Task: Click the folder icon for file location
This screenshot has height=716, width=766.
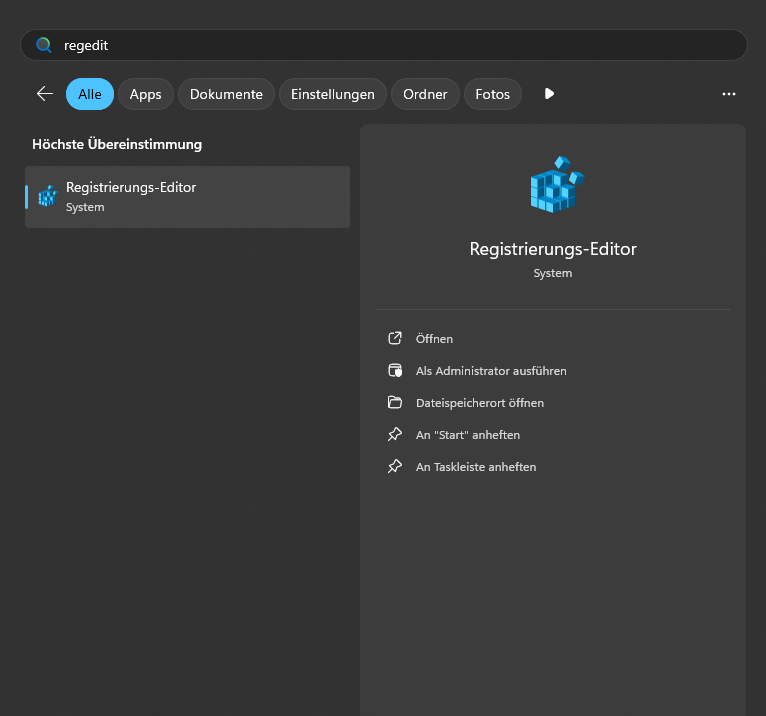Action: [395, 402]
